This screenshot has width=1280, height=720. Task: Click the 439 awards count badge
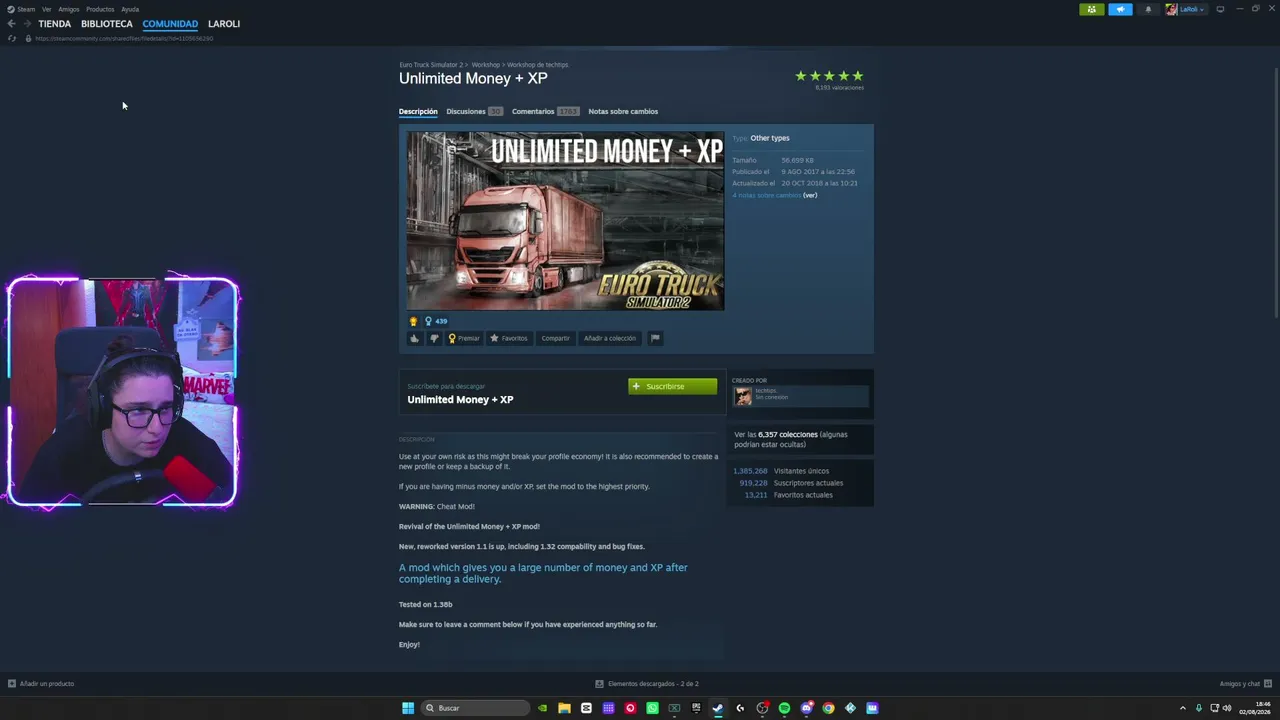click(x=436, y=321)
